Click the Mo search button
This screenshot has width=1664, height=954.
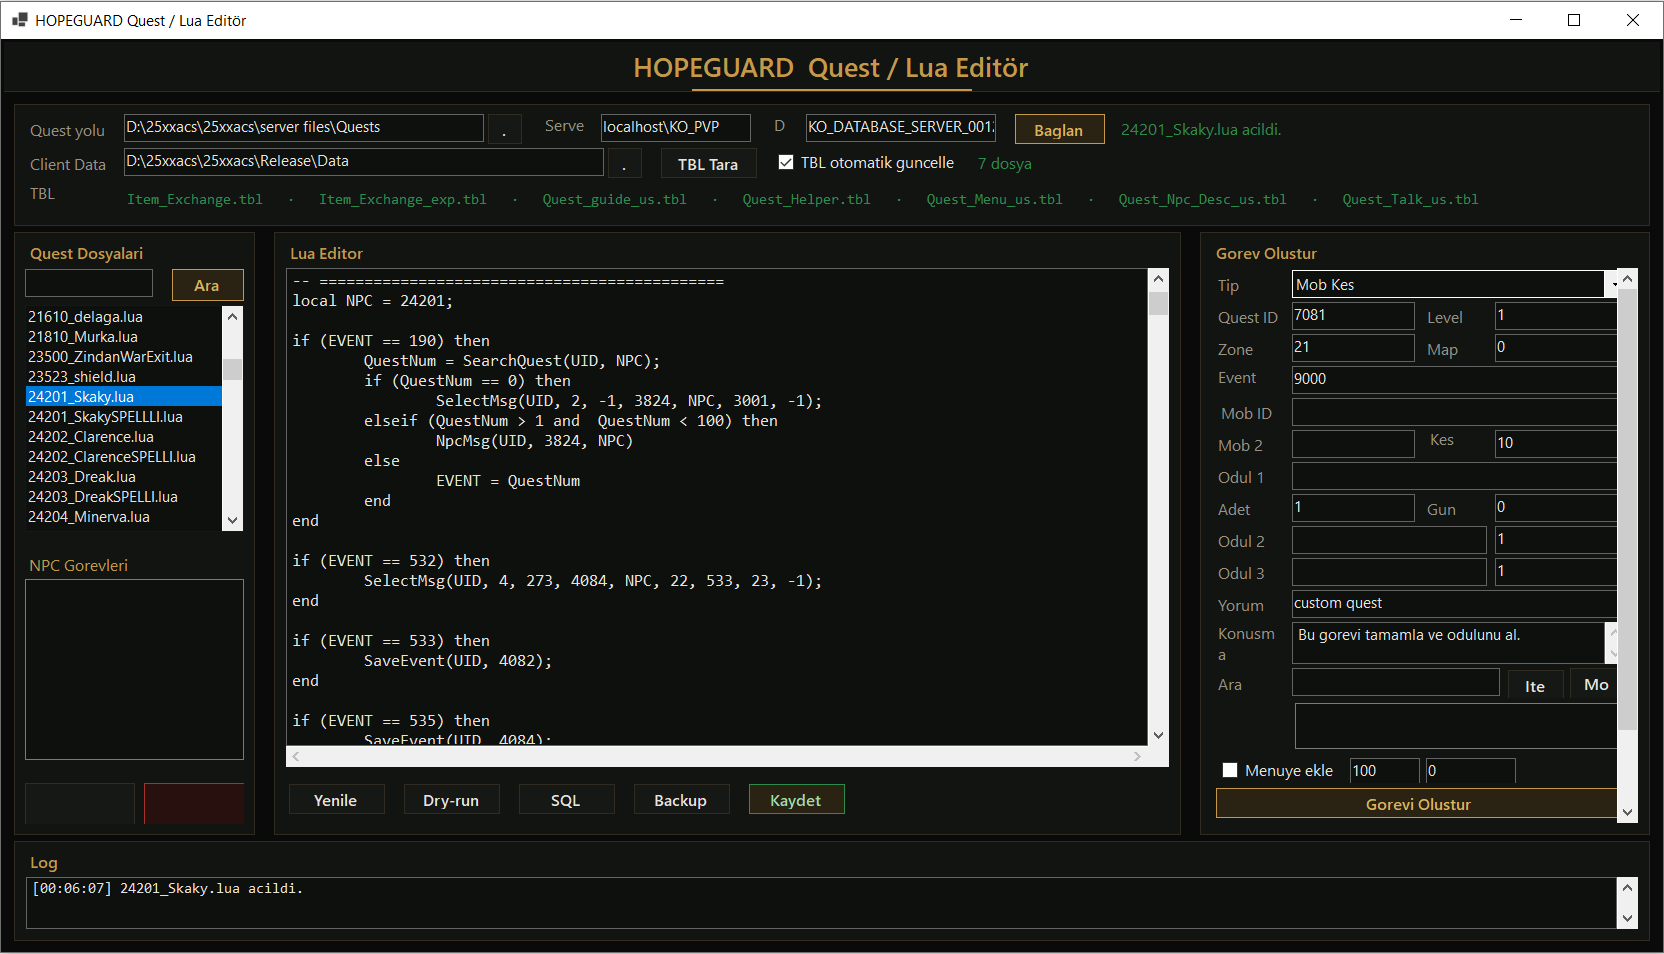click(x=1594, y=685)
